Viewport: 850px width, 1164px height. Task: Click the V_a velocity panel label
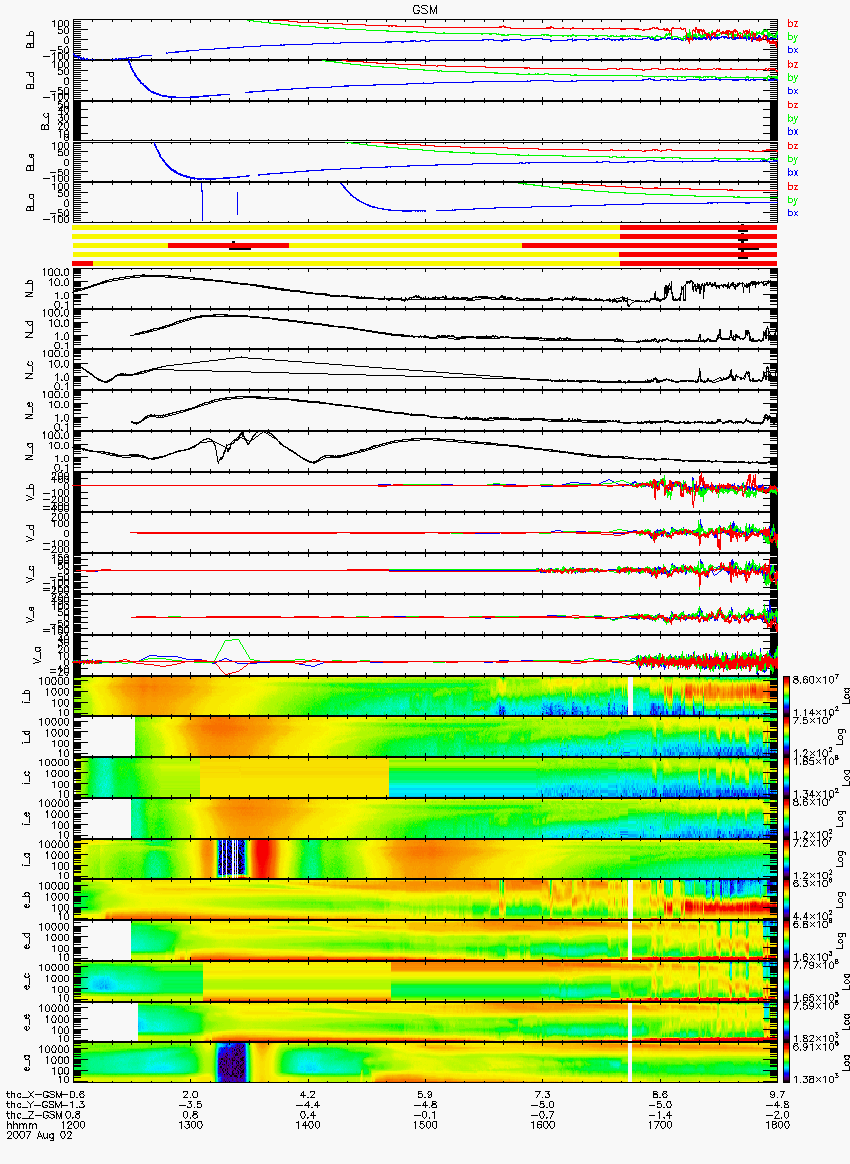[36, 655]
